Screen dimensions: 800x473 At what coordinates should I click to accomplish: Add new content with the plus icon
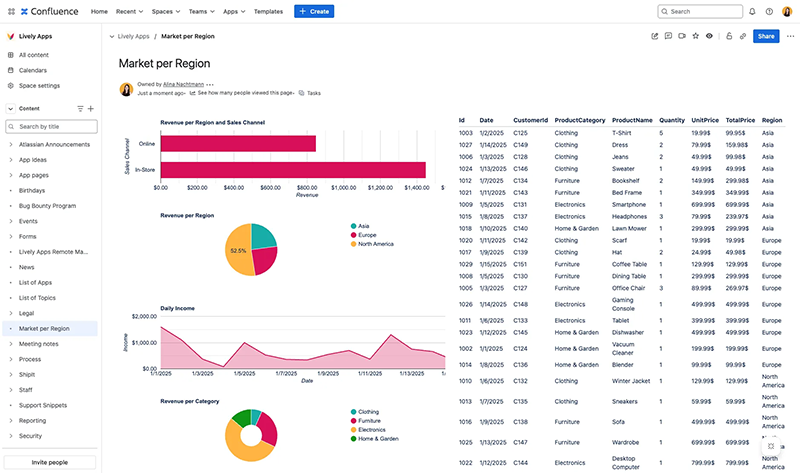point(91,109)
